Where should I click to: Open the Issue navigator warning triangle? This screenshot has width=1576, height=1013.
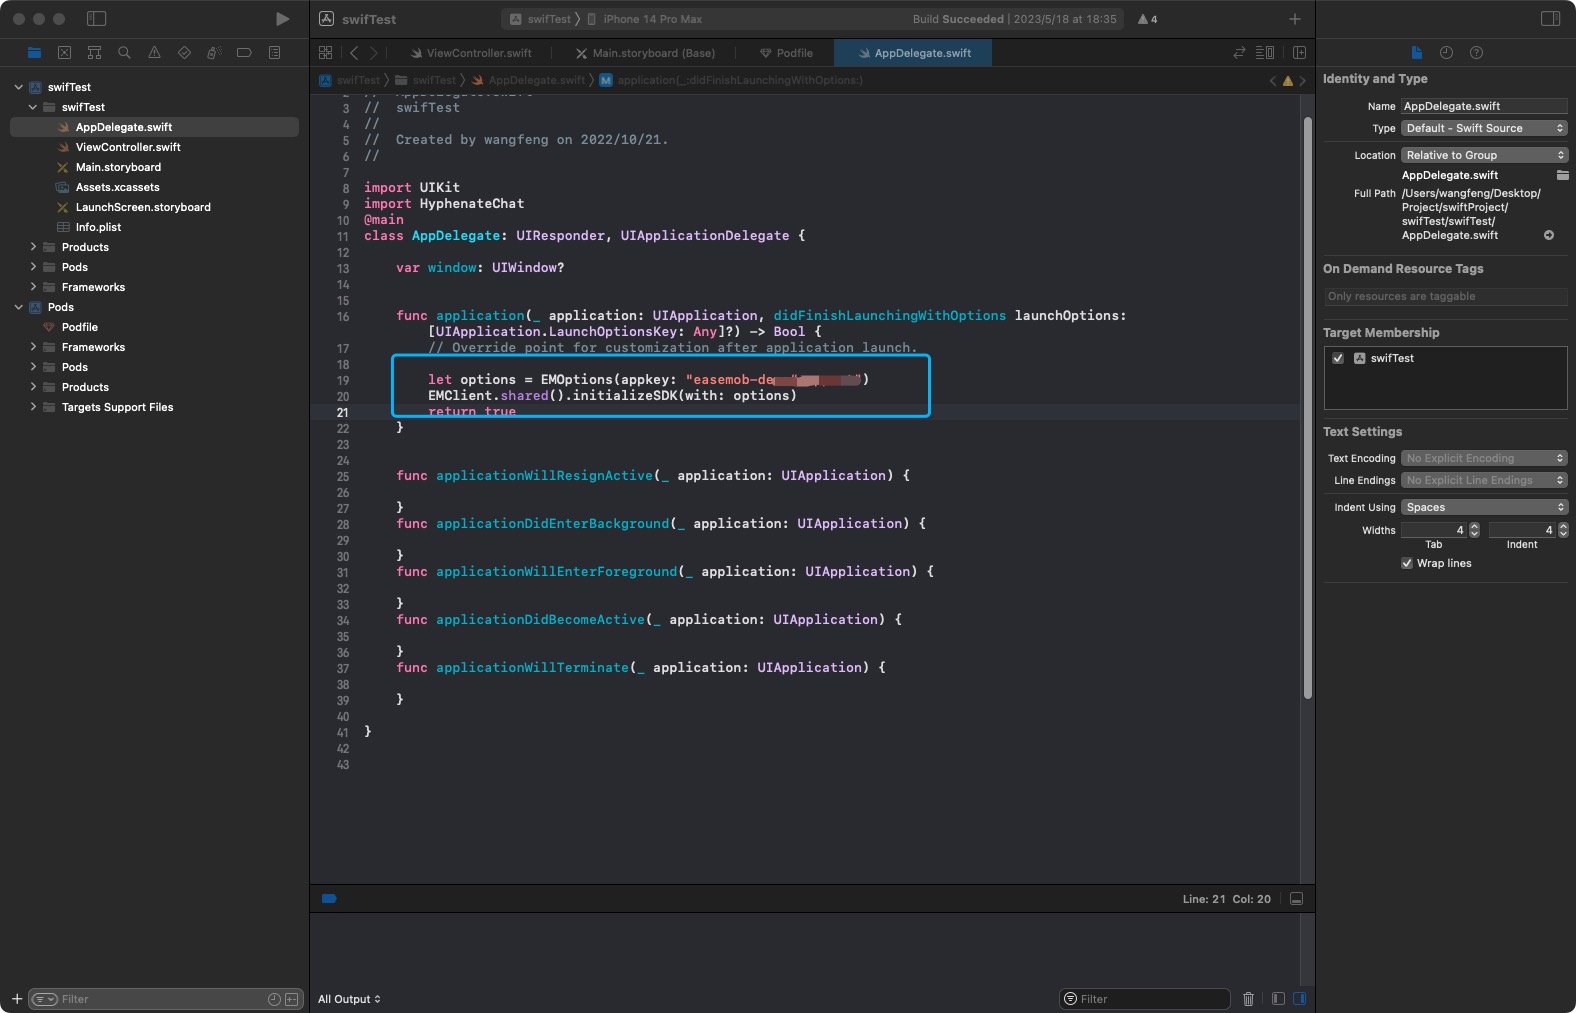[154, 53]
